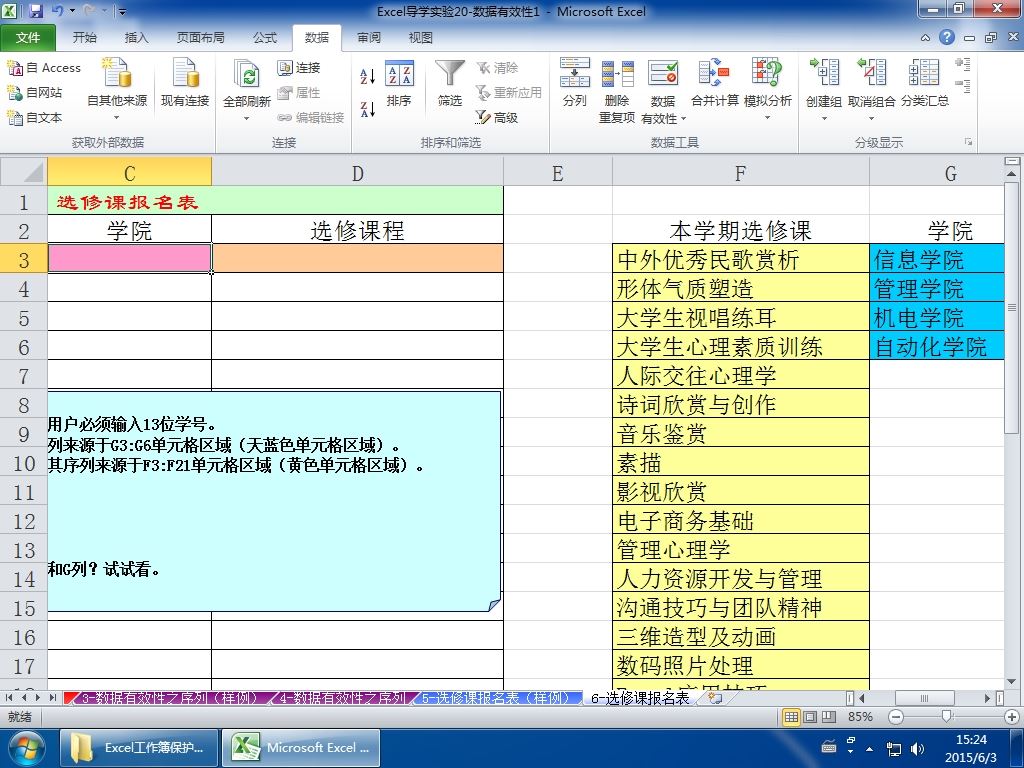Viewport: 1024px width, 768px height.
Task: Click the What-If Analysis (模拟分析) icon
Action: 767,73
